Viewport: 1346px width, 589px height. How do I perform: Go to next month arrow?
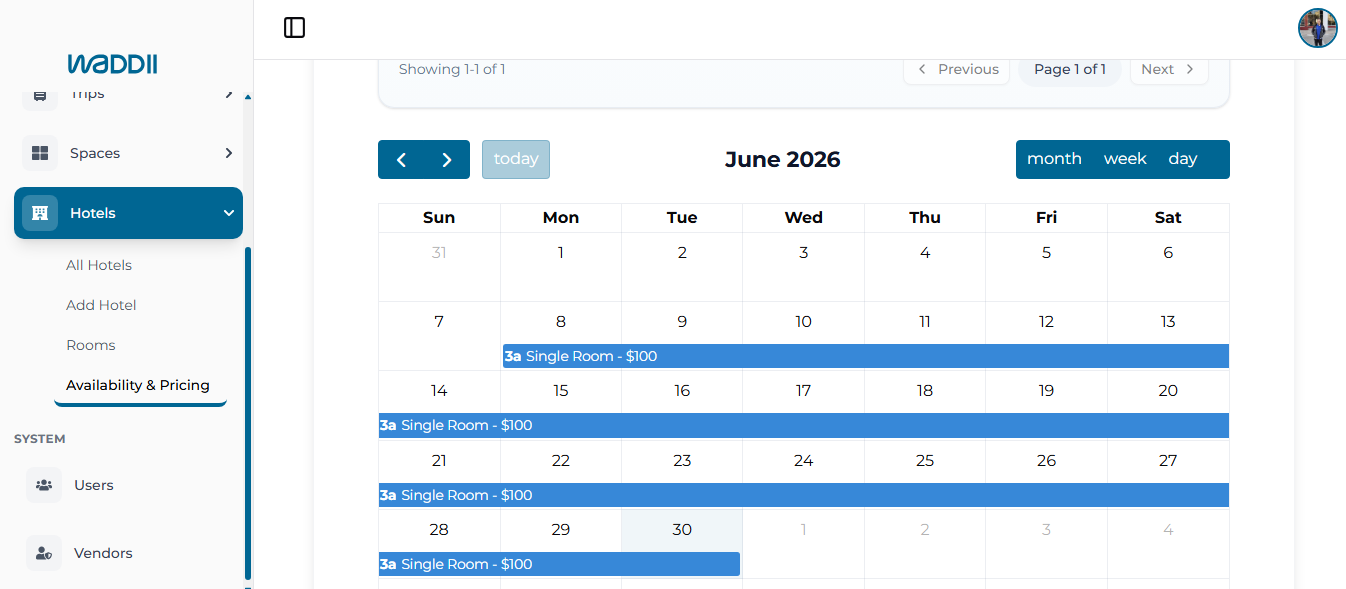[447, 160]
